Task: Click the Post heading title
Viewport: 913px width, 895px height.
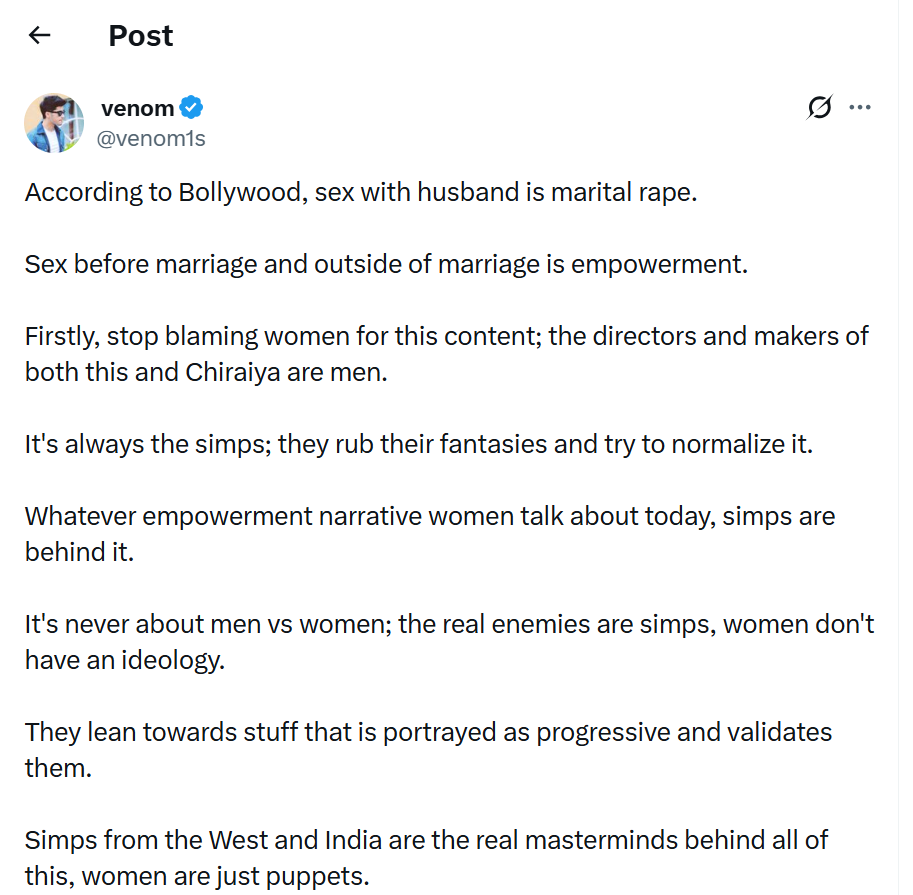Action: (140, 36)
